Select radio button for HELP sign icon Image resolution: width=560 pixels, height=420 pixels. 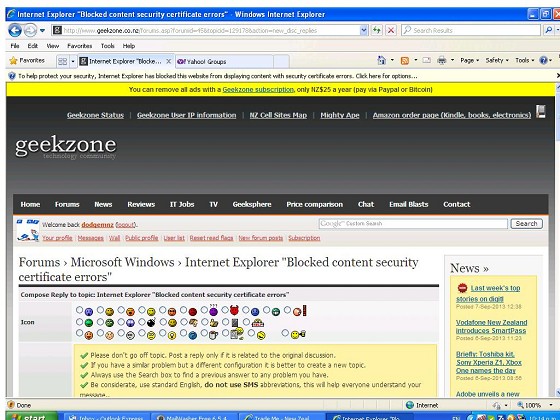coord(246,322)
